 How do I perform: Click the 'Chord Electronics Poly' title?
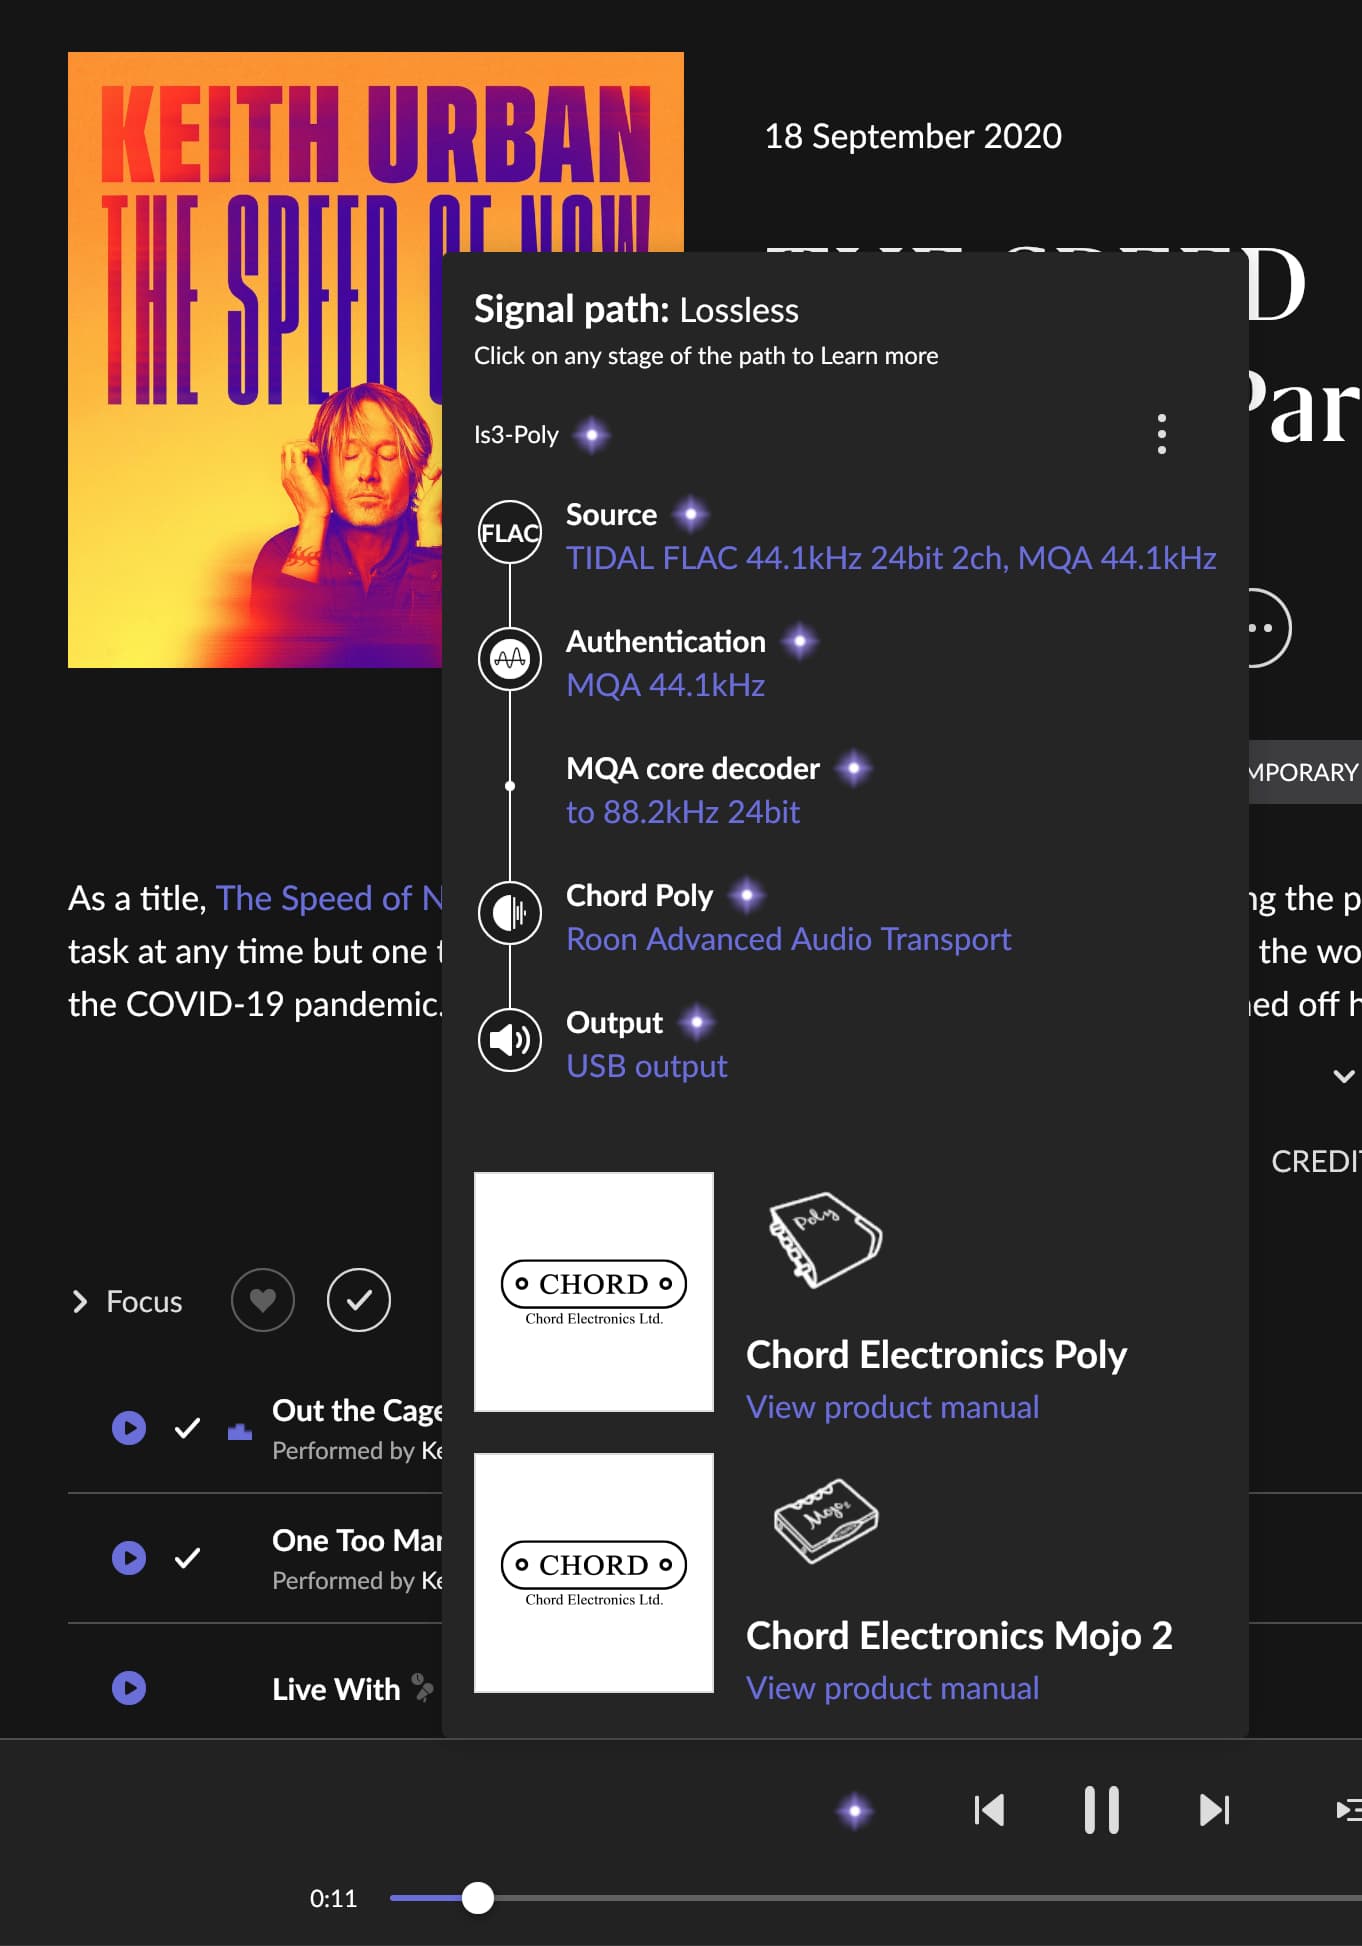[x=936, y=1355]
